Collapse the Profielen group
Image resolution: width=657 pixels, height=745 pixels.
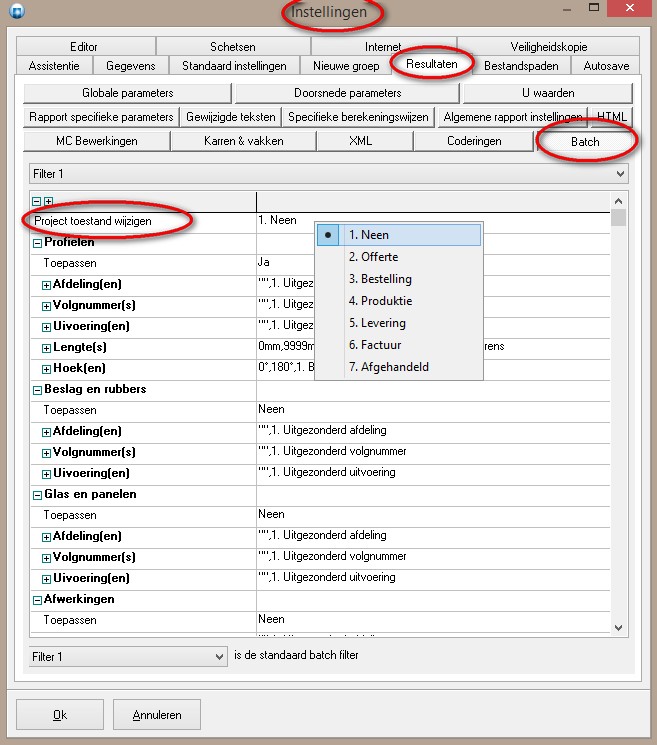click(x=37, y=243)
